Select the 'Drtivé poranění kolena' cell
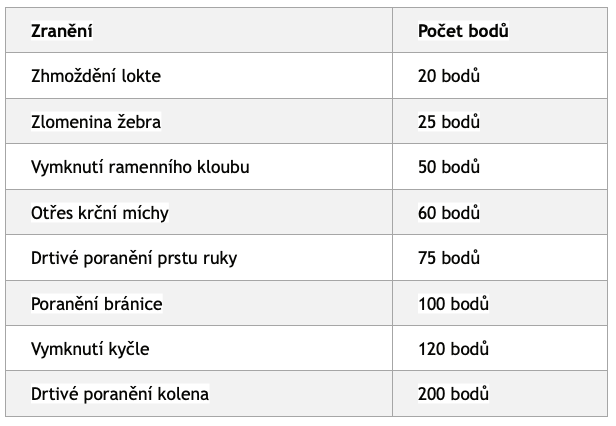 tap(120, 394)
